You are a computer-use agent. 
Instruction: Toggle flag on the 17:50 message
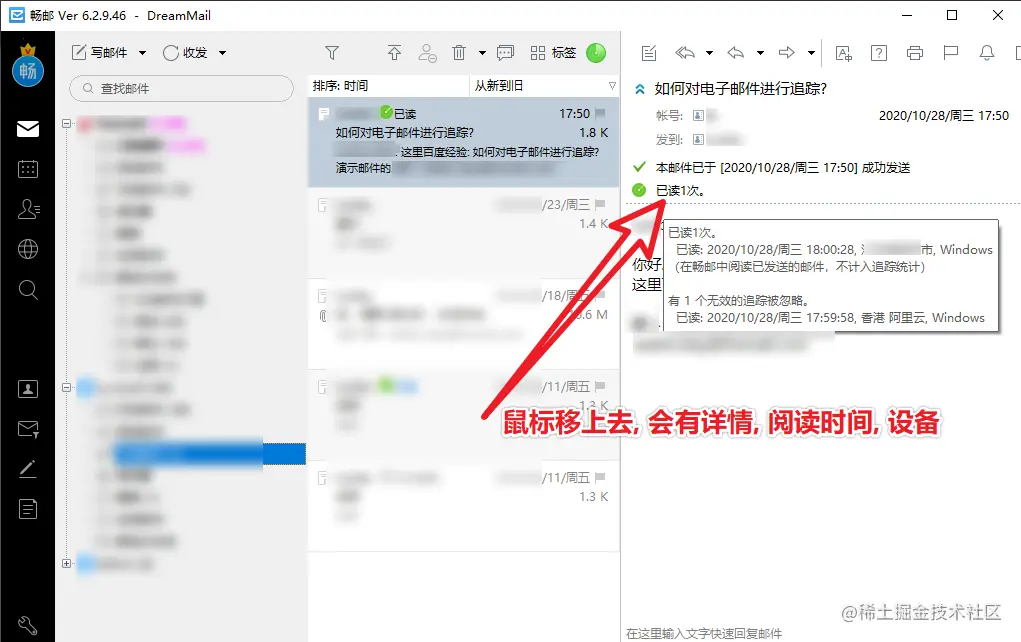coord(600,113)
